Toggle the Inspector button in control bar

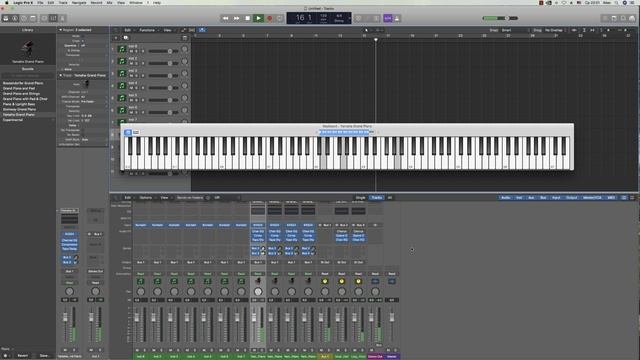coord(15,18)
